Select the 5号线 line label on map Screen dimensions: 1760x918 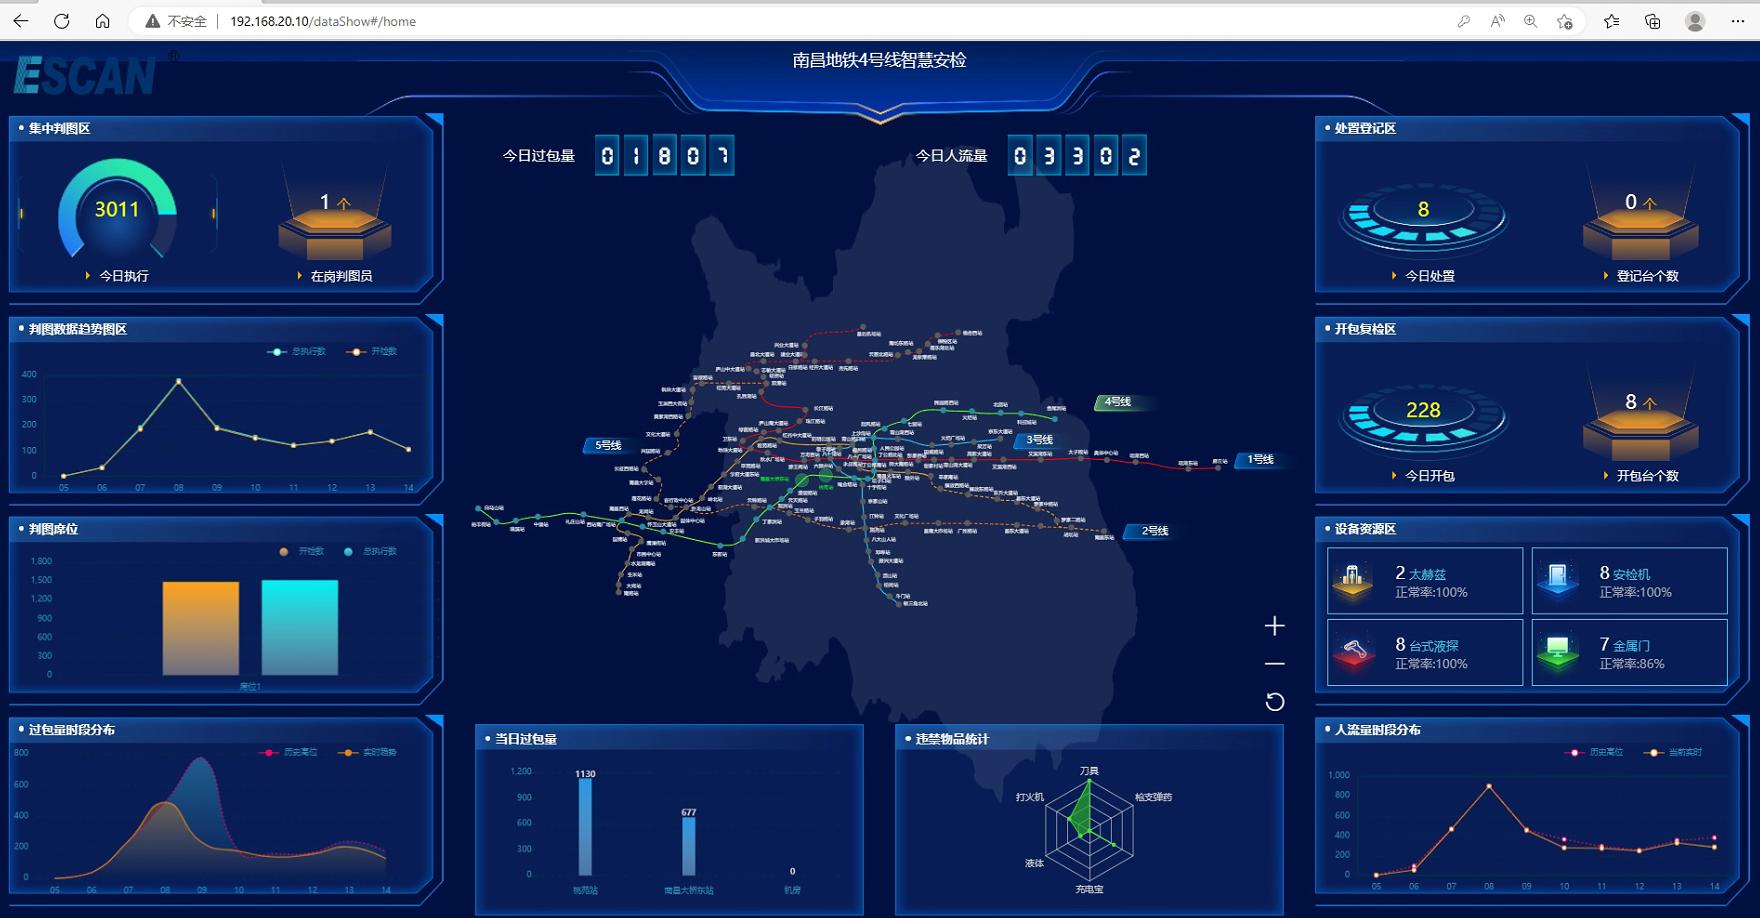pos(608,445)
